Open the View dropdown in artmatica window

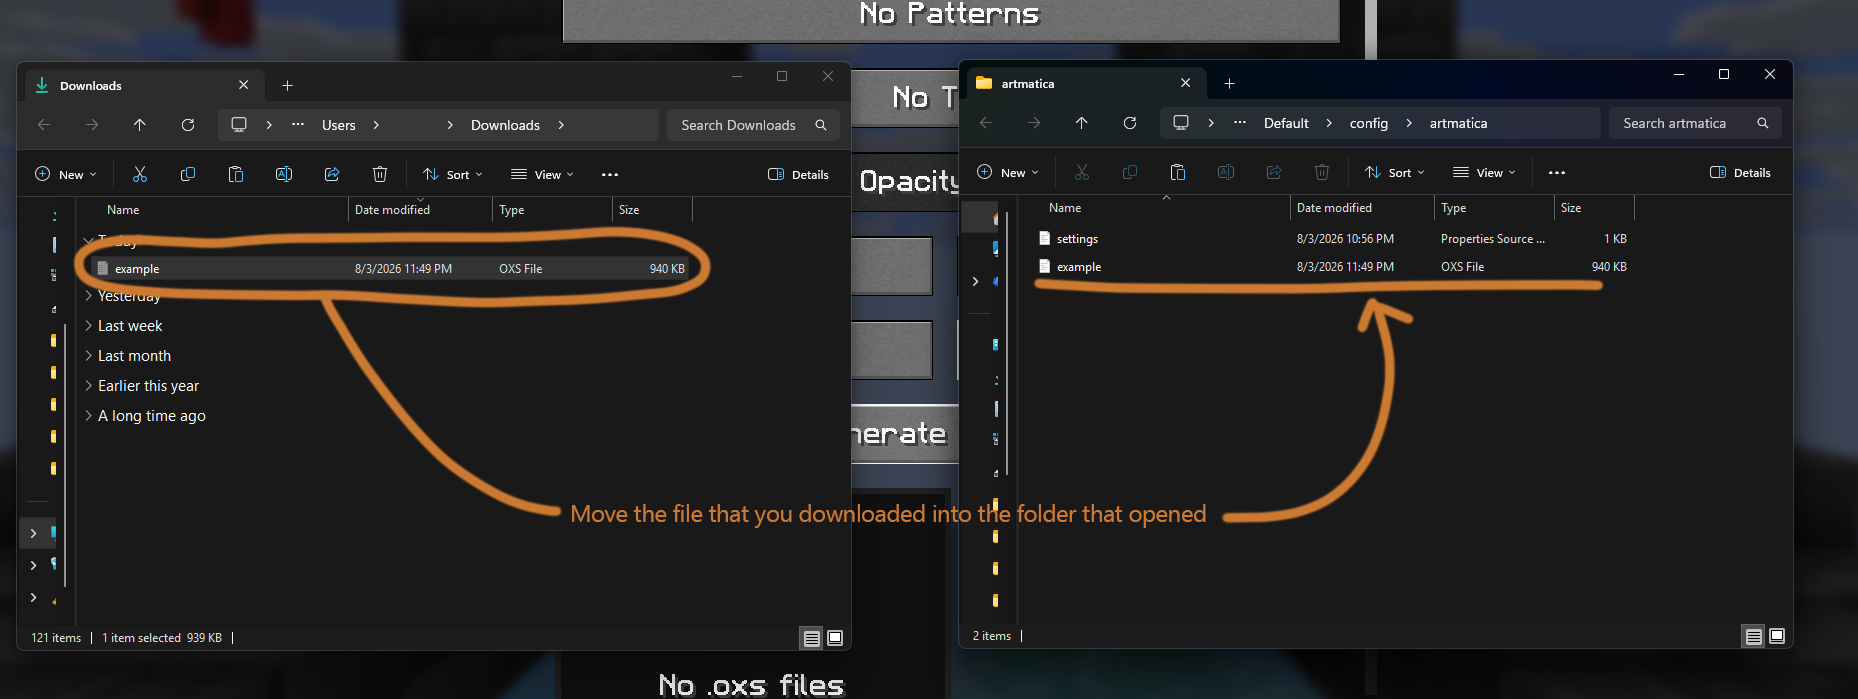(x=1484, y=172)
